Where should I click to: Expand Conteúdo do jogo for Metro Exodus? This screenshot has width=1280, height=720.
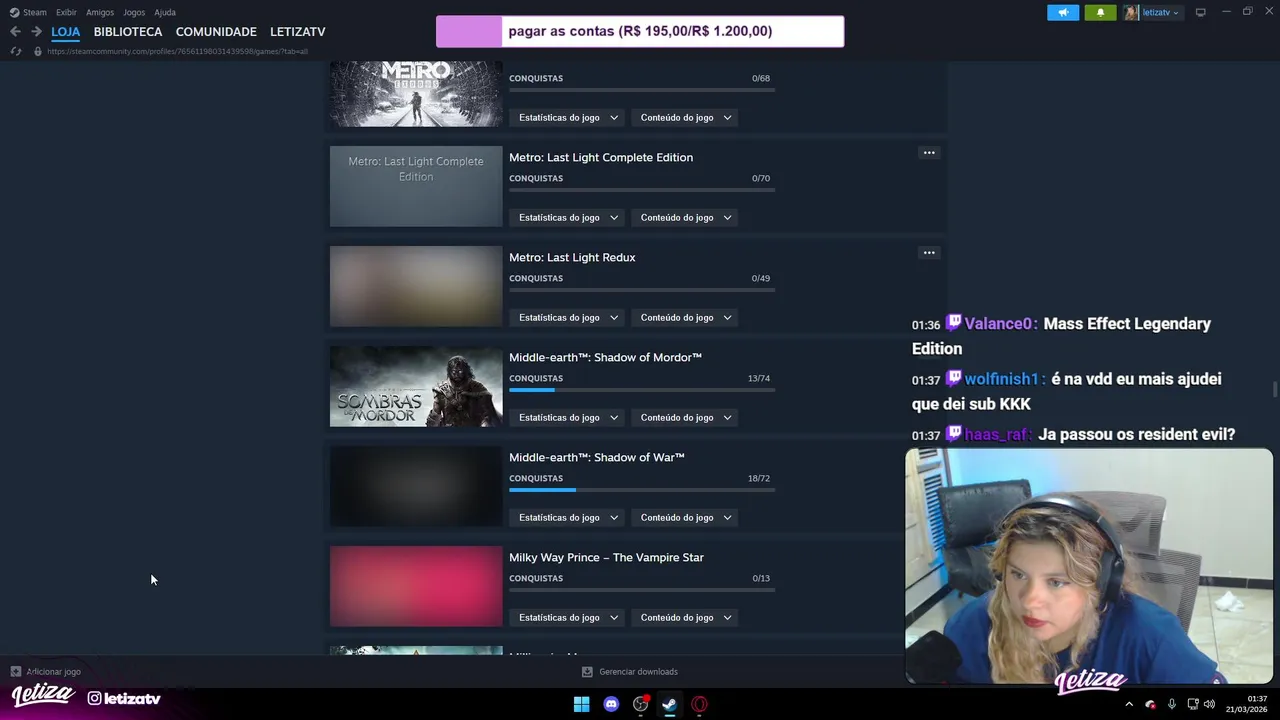[686, 118]
